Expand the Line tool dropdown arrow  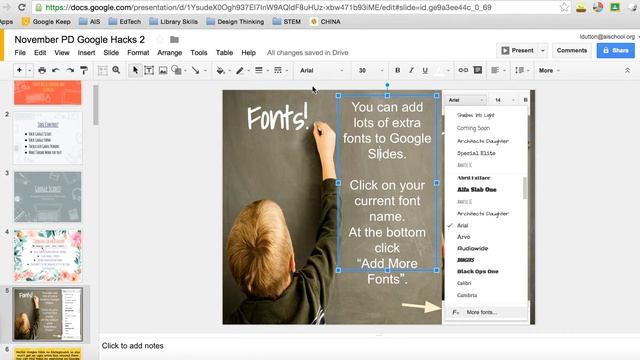(x=205, y=71)
